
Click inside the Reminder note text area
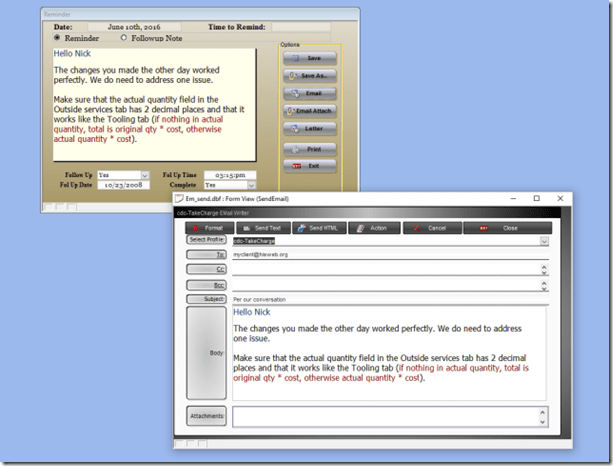point(154,104)
